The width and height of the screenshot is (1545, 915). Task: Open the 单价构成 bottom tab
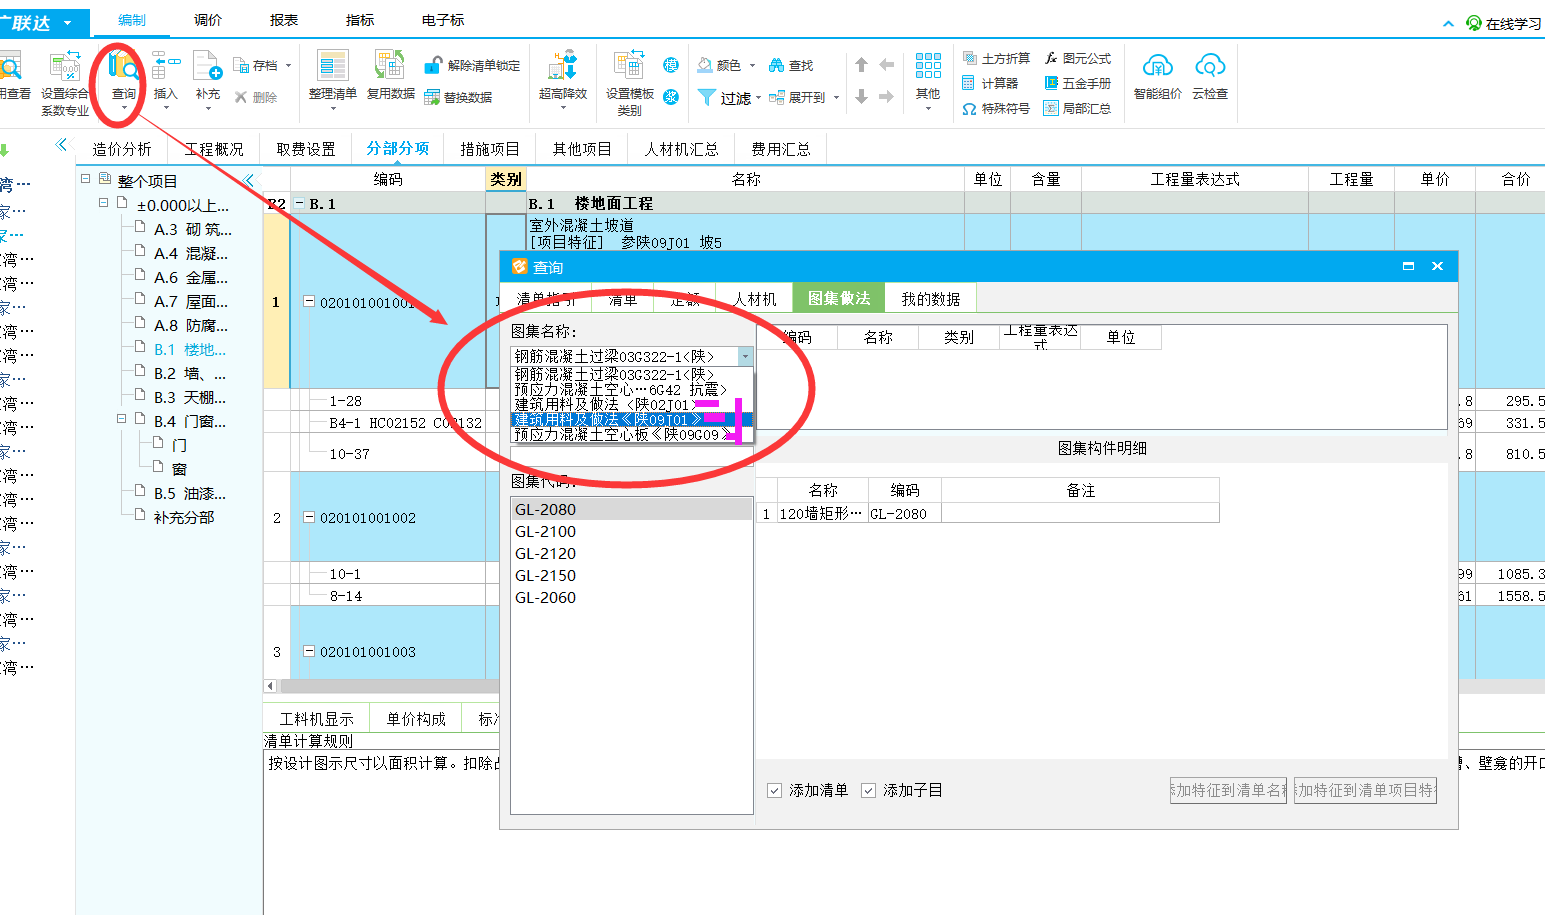click(416, 719)
